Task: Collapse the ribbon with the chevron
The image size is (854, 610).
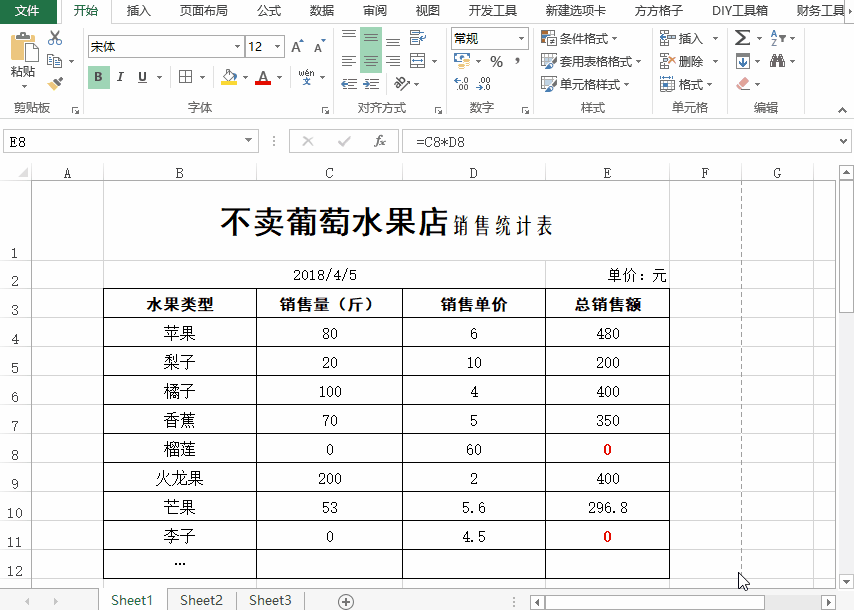Action: click(x=842, y=110)
